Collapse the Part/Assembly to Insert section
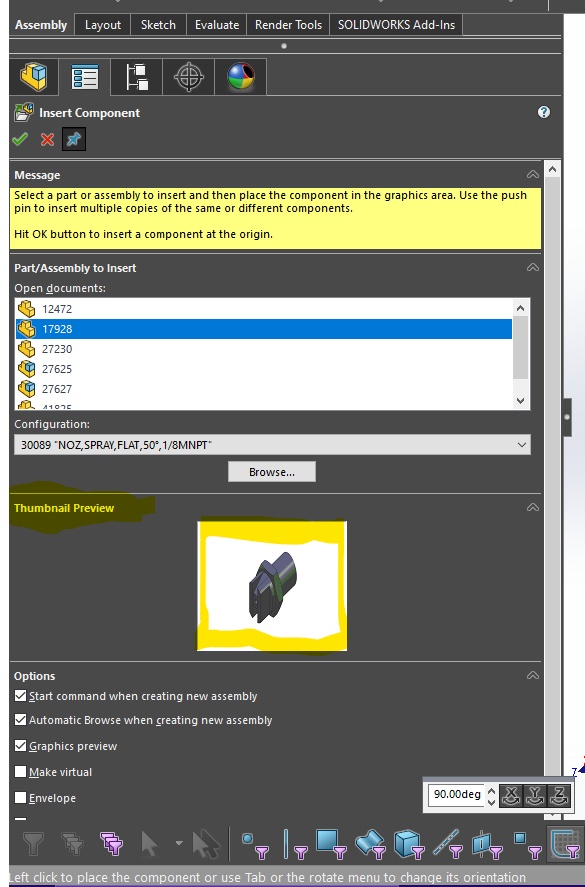The image size is (585, 887). pos(532,267)
